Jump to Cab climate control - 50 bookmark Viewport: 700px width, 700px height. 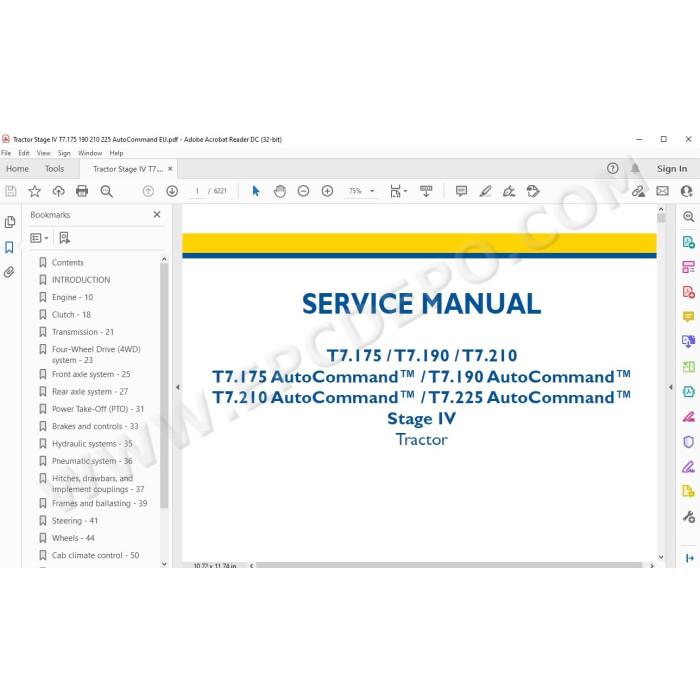point(96,555)
